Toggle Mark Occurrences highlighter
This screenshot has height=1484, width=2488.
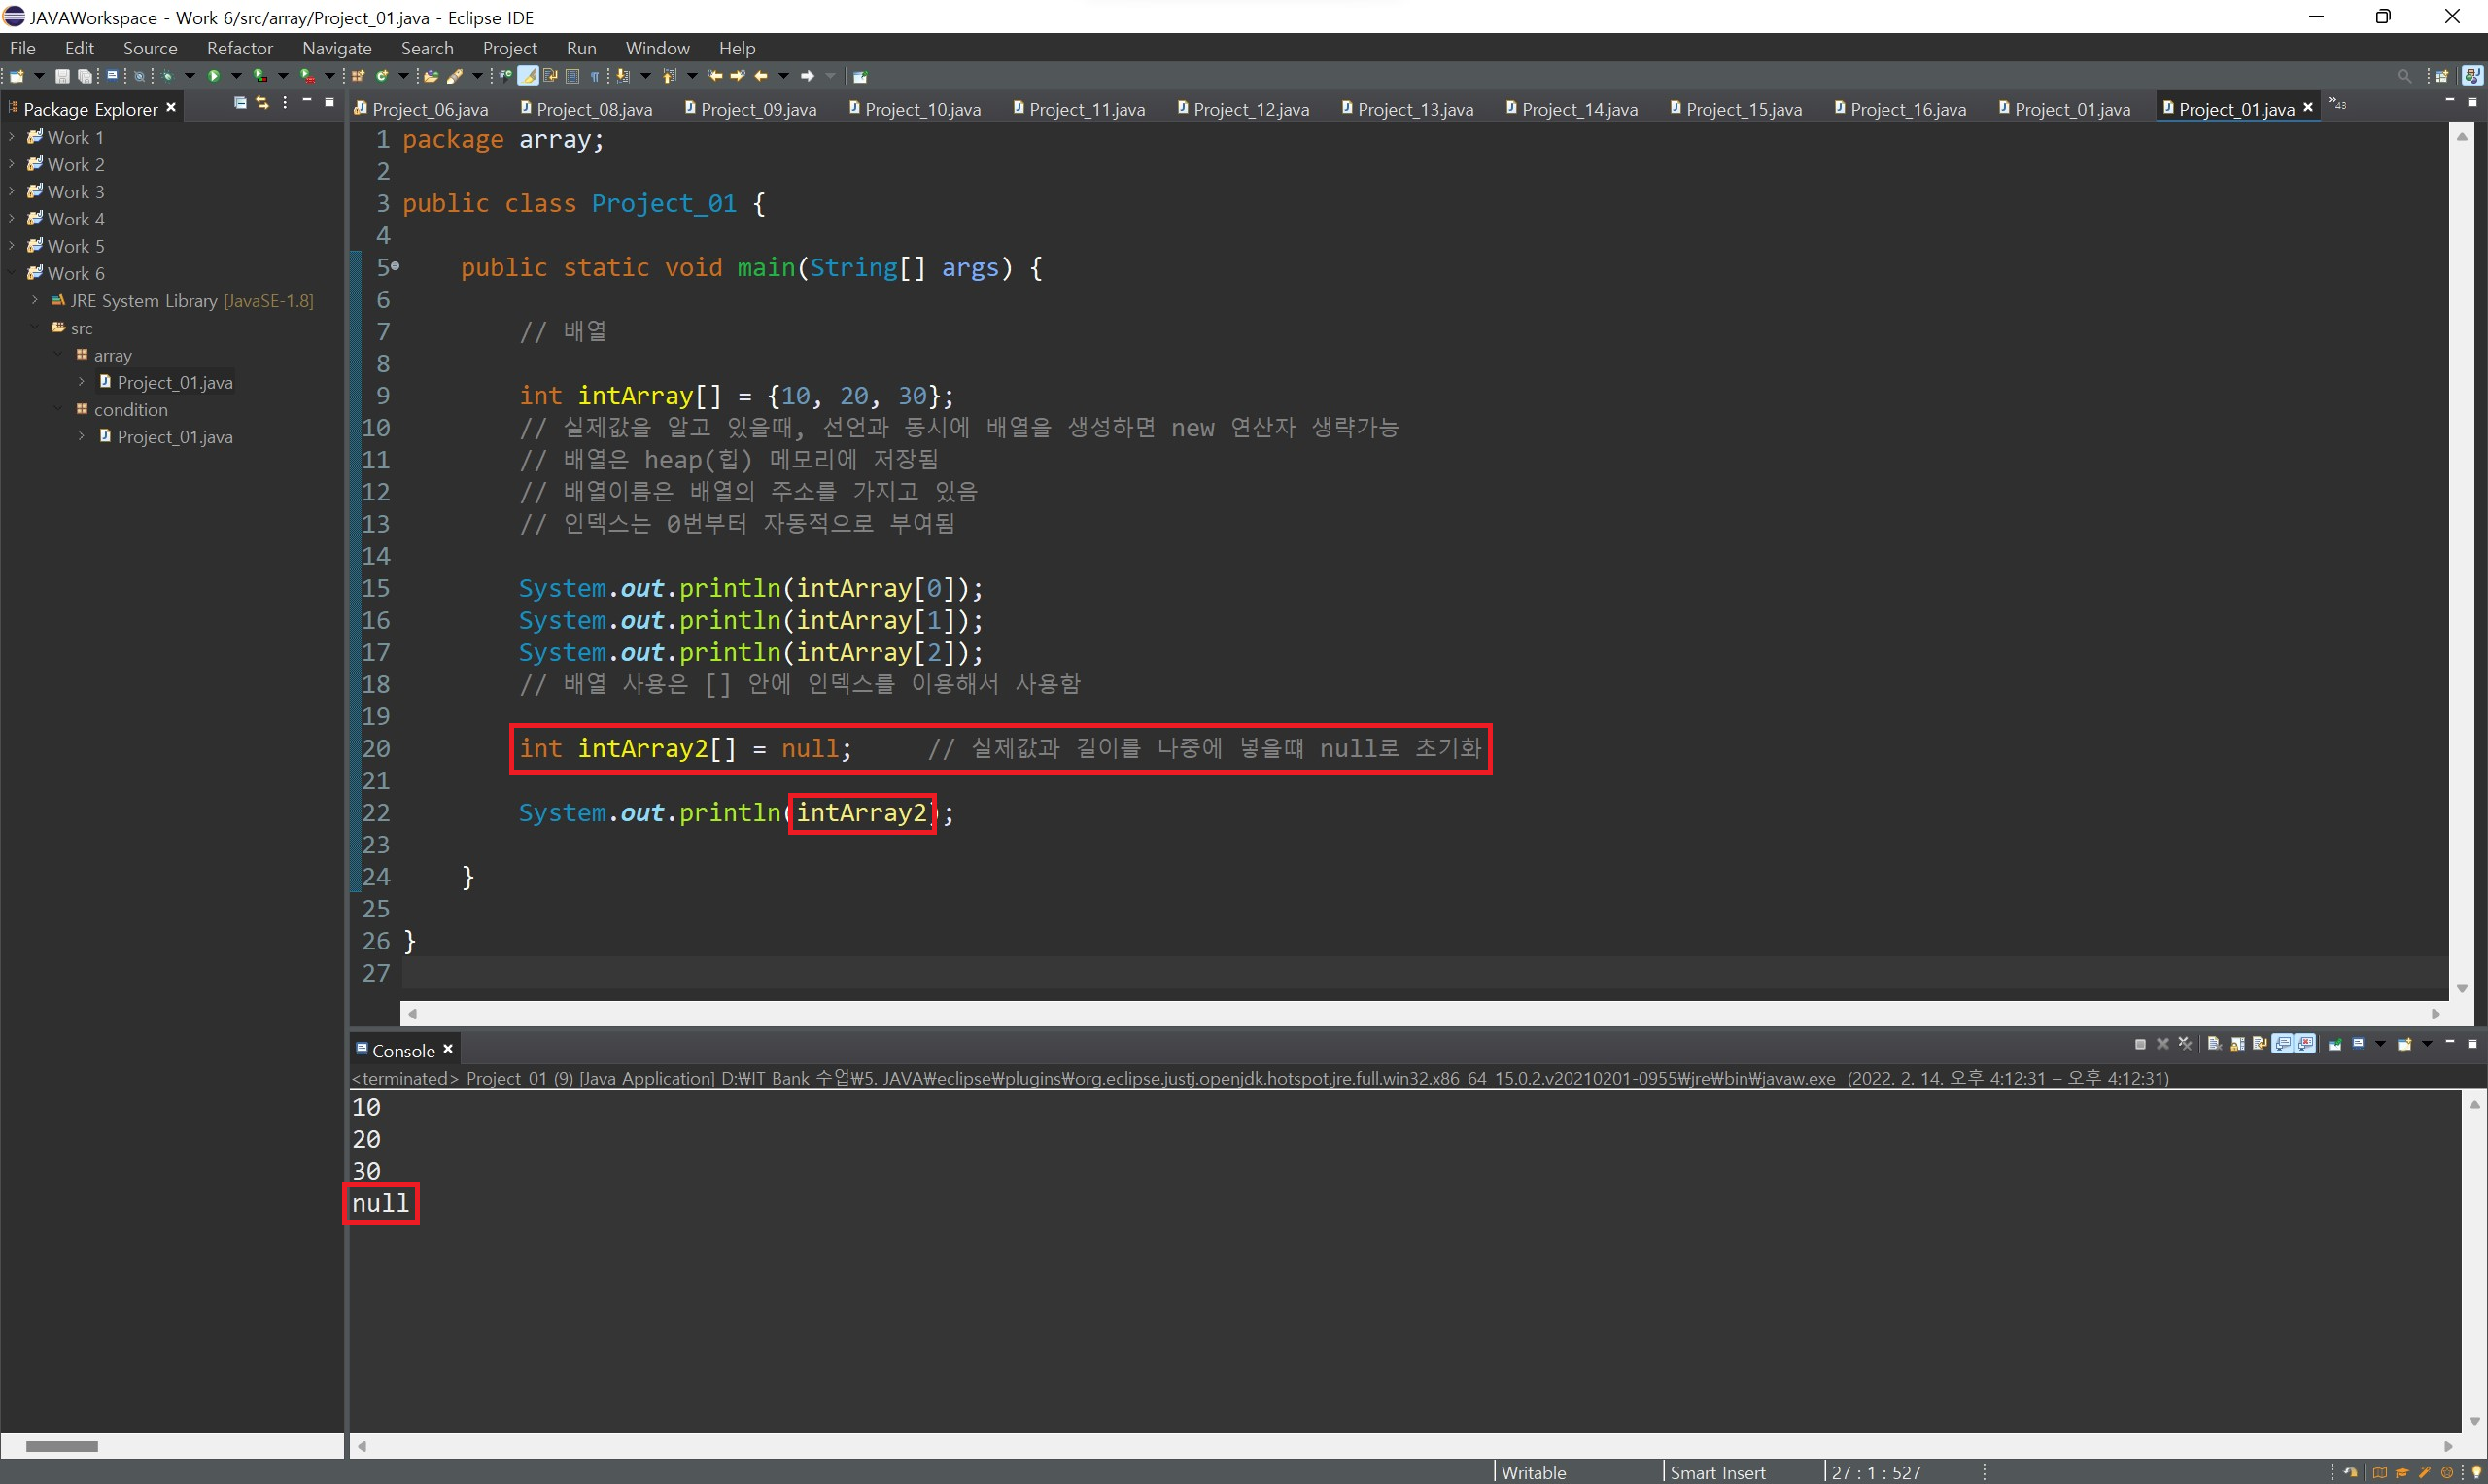(528, 76)
